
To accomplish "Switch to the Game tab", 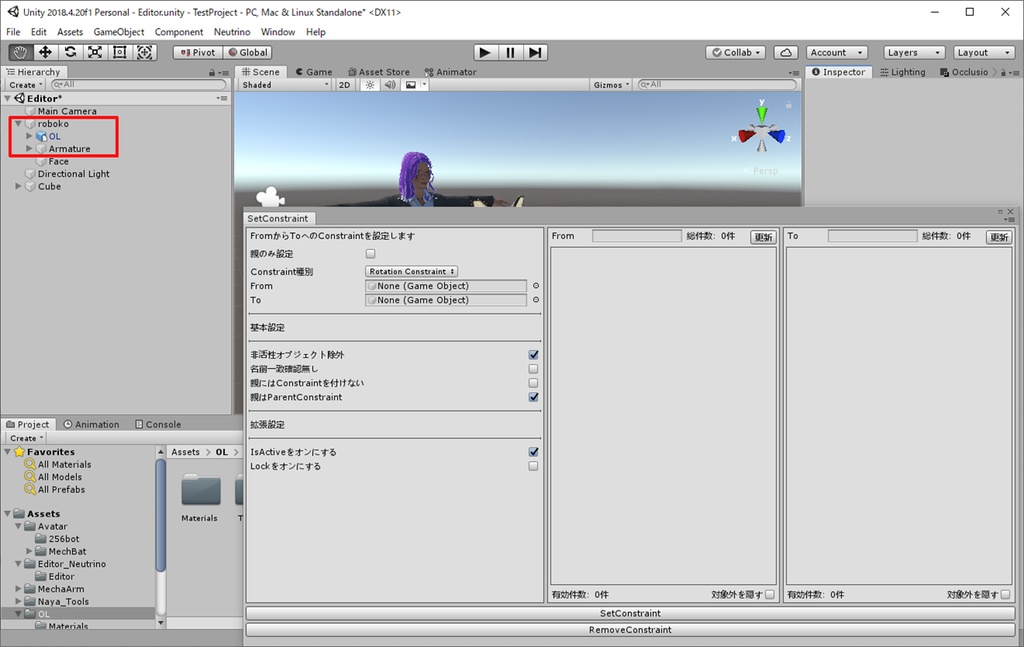I will 319,71.
